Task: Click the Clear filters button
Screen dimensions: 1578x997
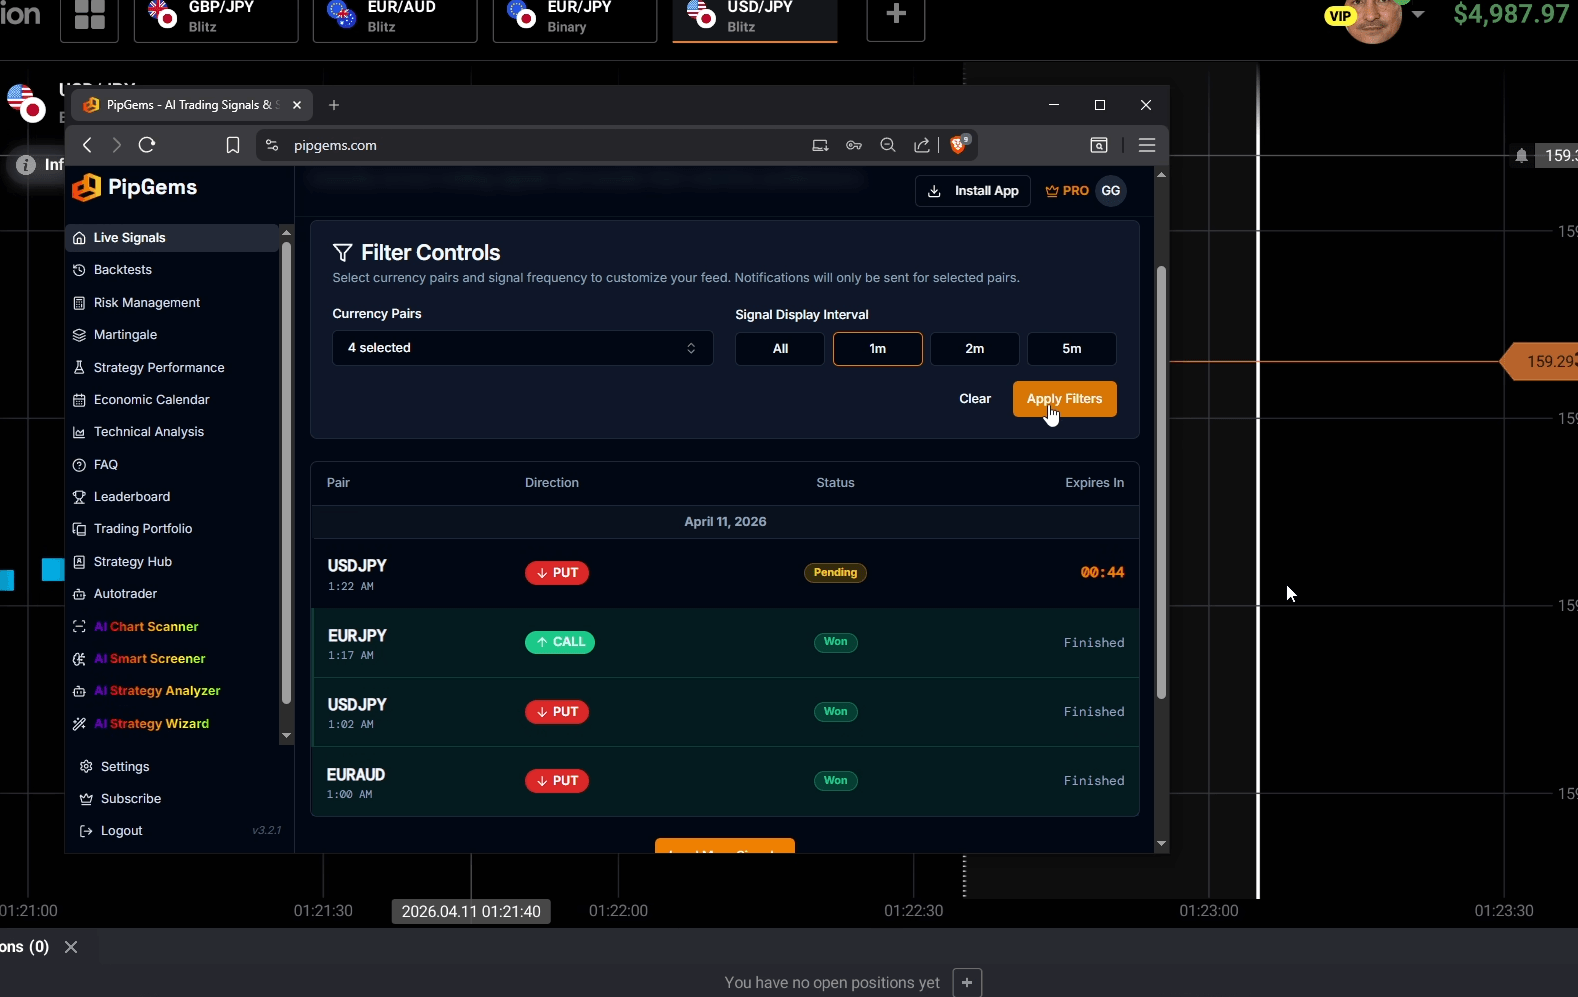Action: pyautogui.click(x=975, y=399)
